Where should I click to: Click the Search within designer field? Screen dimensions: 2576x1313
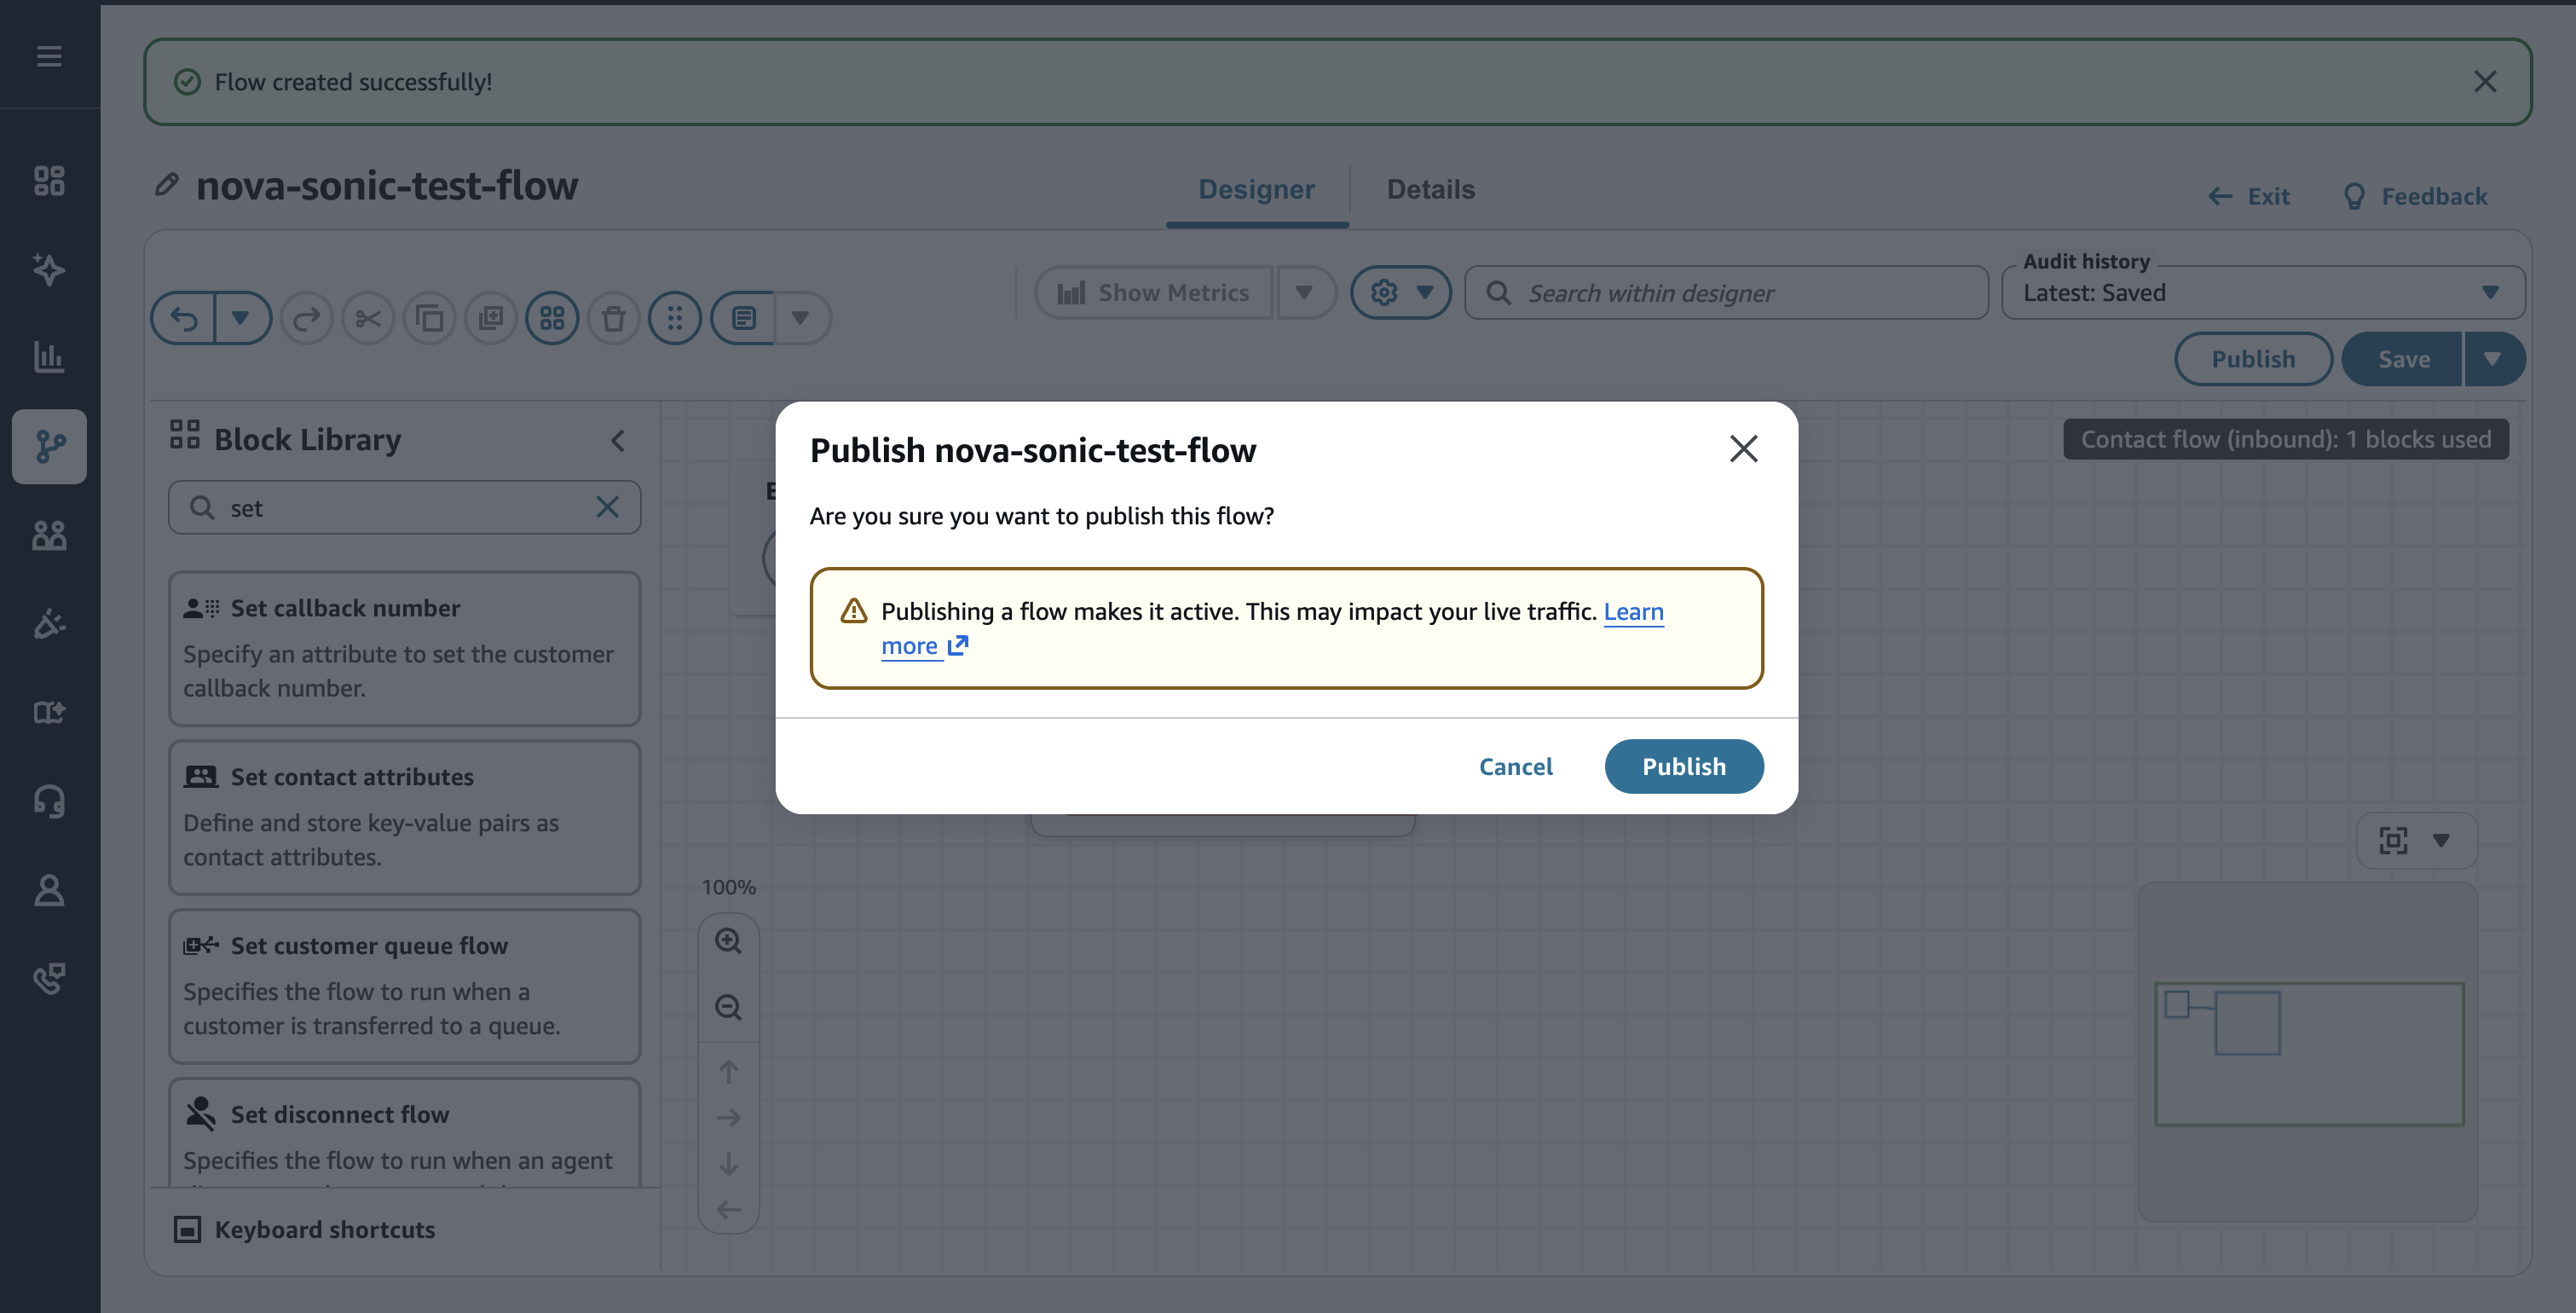pyautogui.click(x=1738, y=293)
